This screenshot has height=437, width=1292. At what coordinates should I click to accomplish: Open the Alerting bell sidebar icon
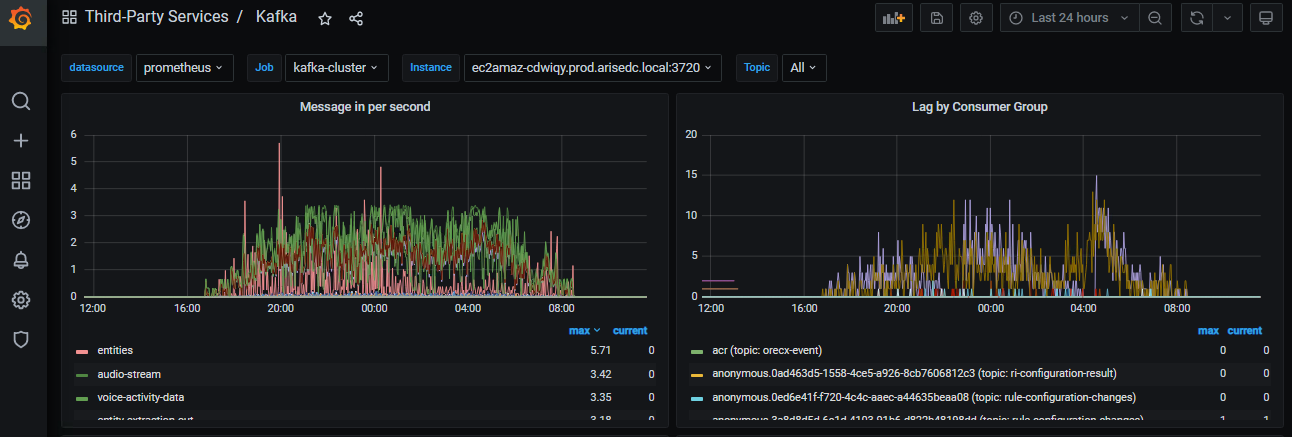tap(21, 260)
